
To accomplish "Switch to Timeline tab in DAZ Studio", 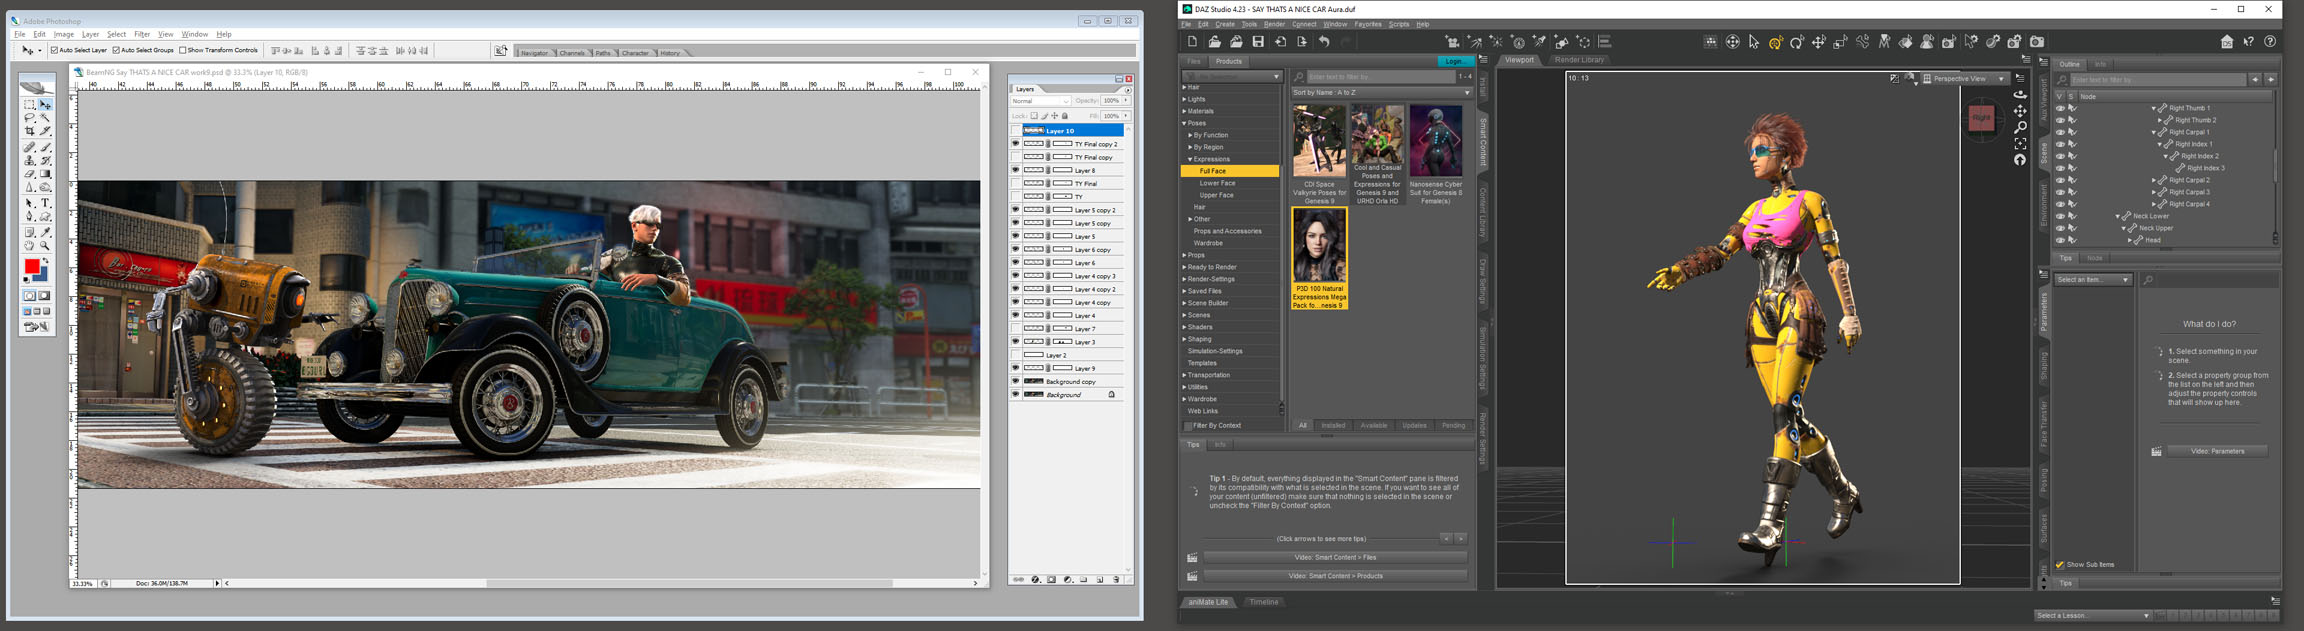I will 1264,602.
